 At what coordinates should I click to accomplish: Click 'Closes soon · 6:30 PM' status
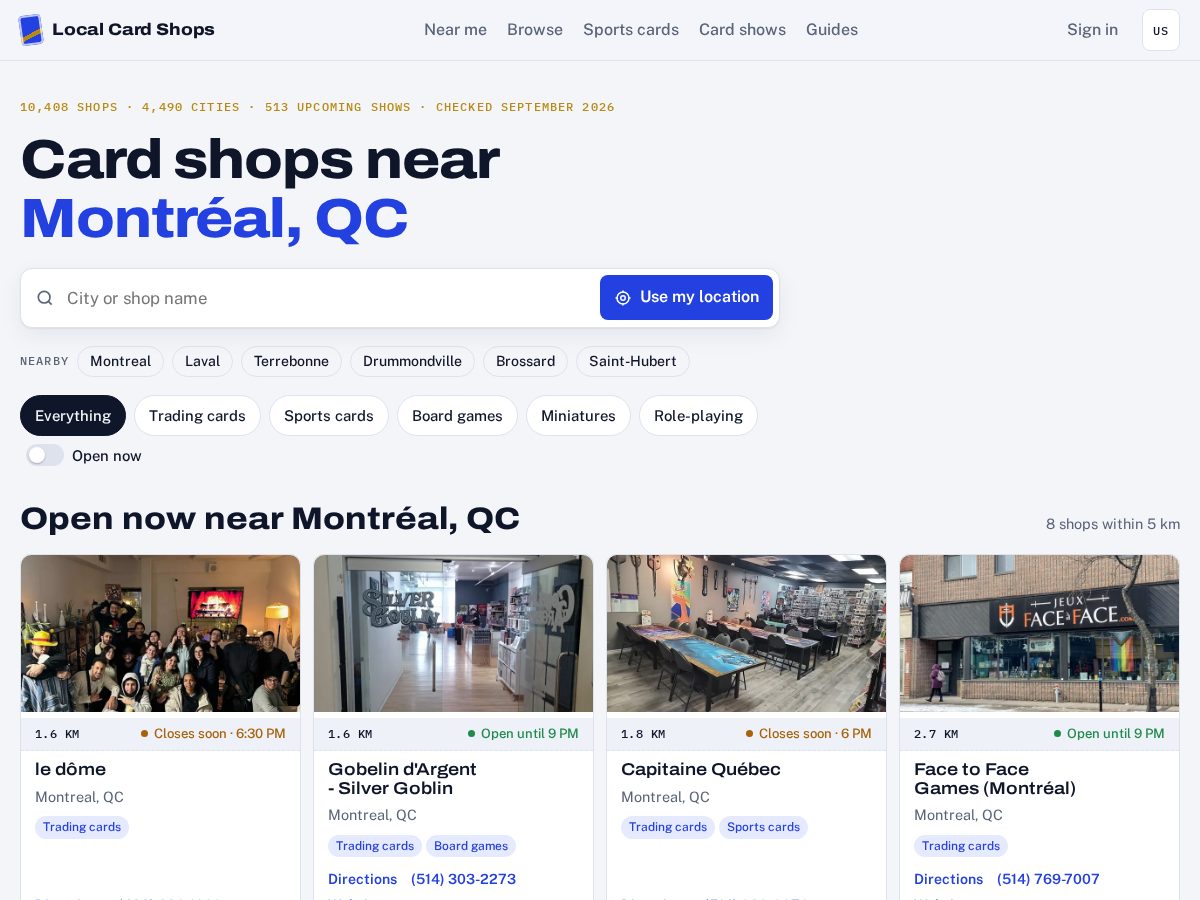click(x=213, y=733)
